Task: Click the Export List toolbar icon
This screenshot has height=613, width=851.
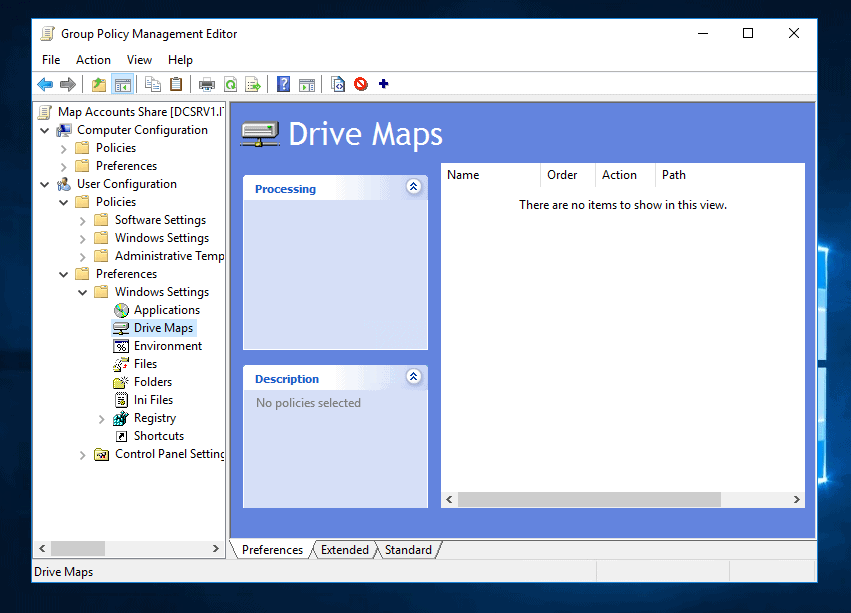Action: tap(253, 84)
